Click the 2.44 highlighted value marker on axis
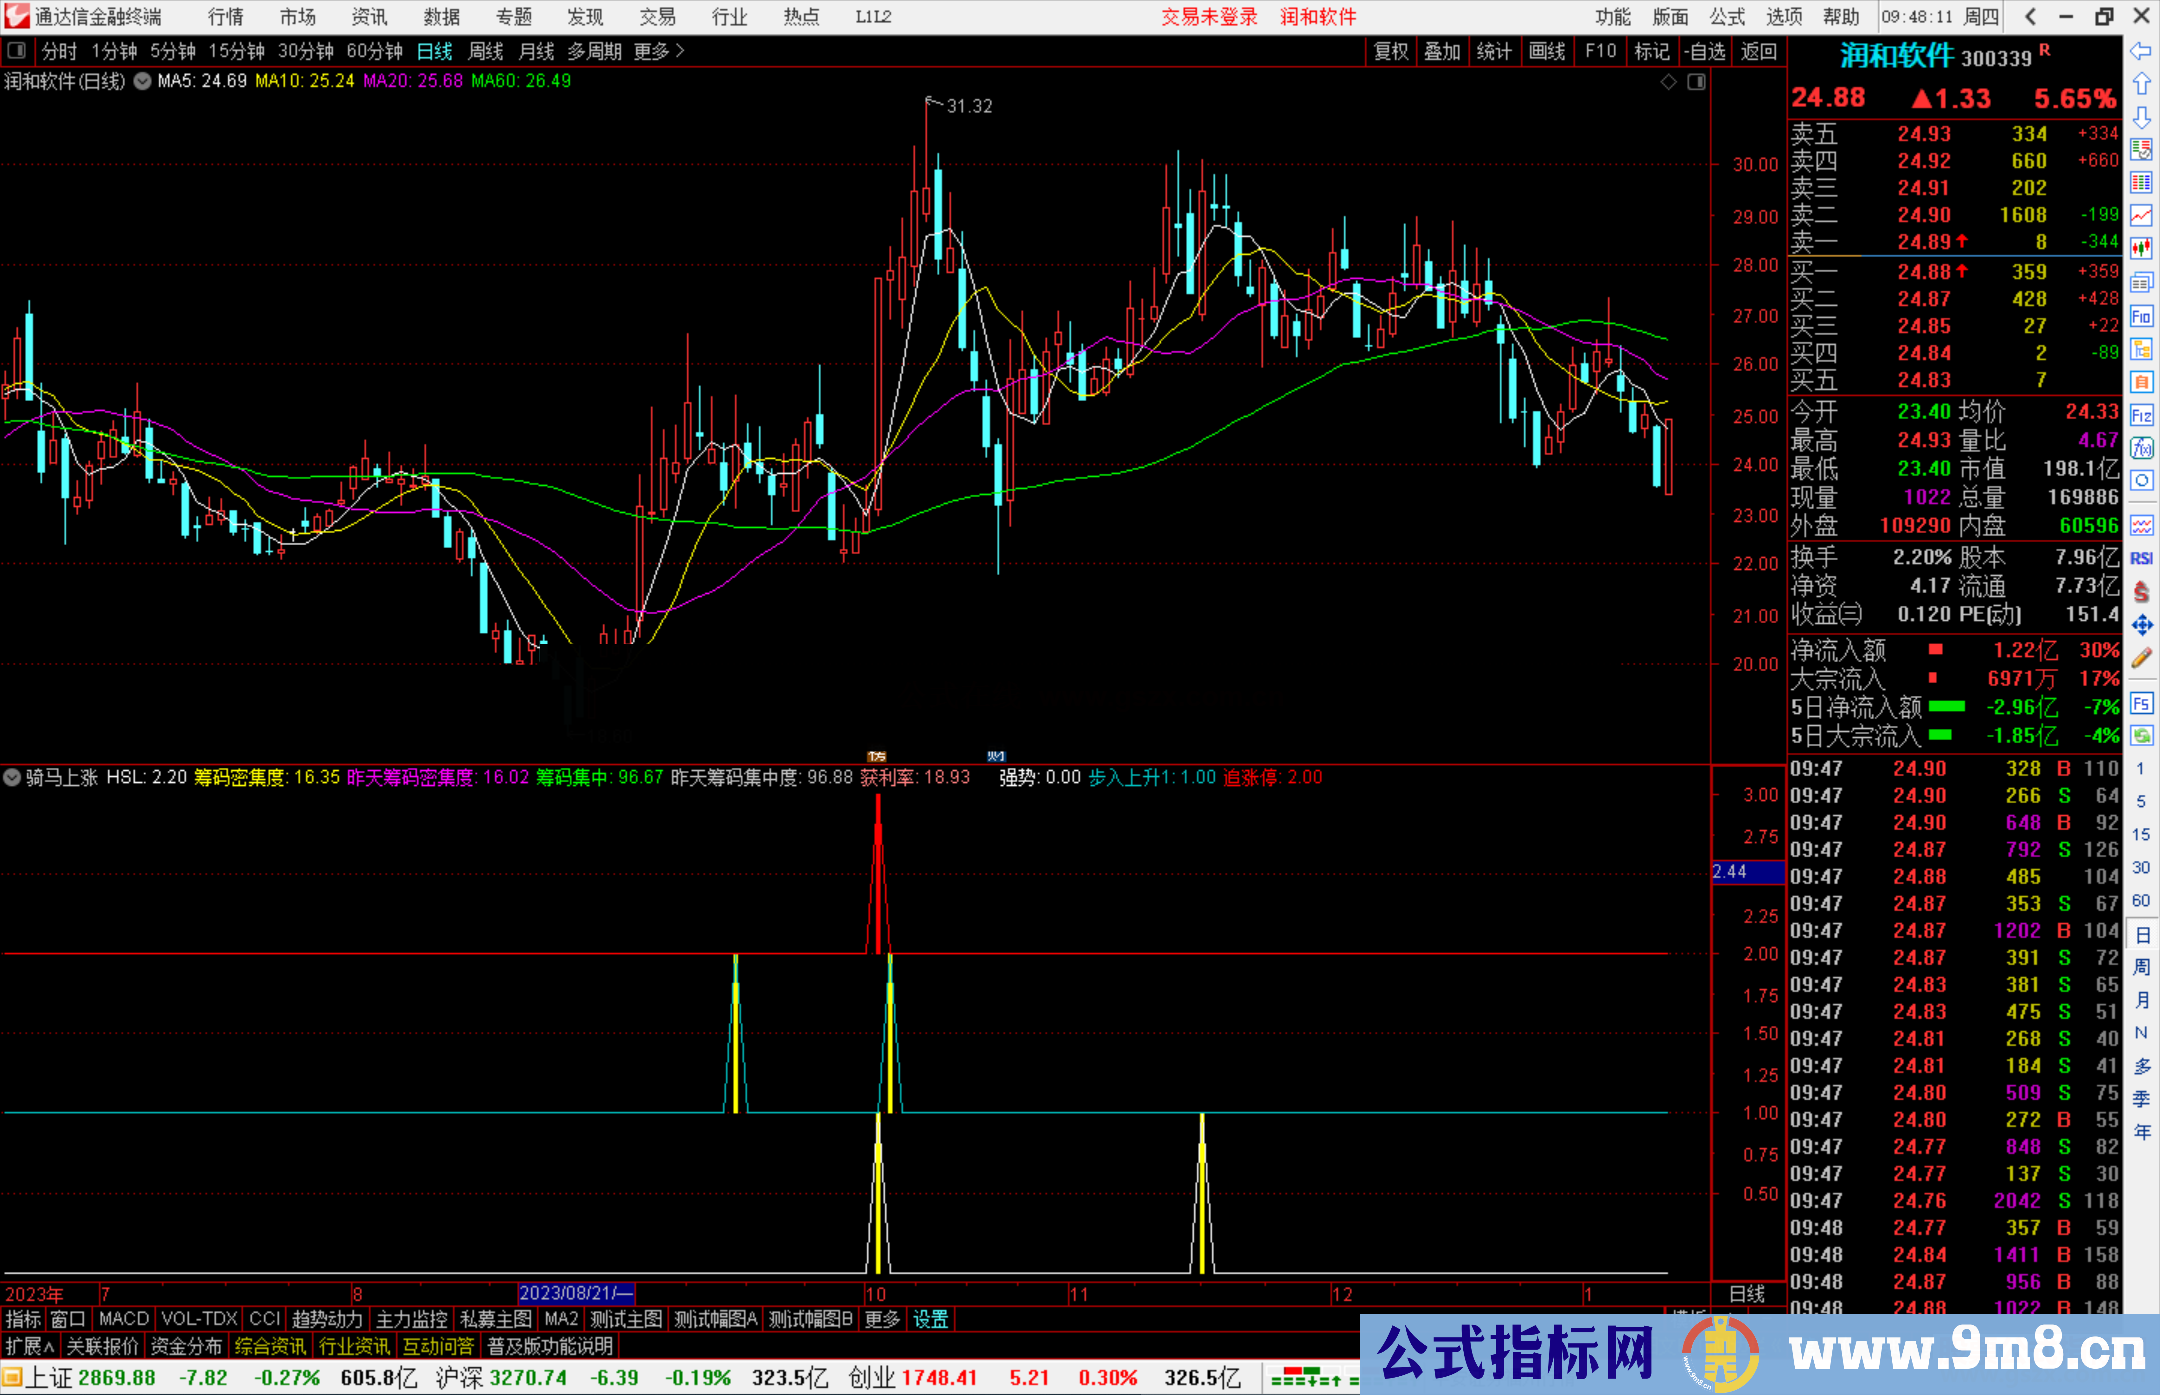The width and height of the screenshot is (2160, 1395). [x=1745, y=872]
